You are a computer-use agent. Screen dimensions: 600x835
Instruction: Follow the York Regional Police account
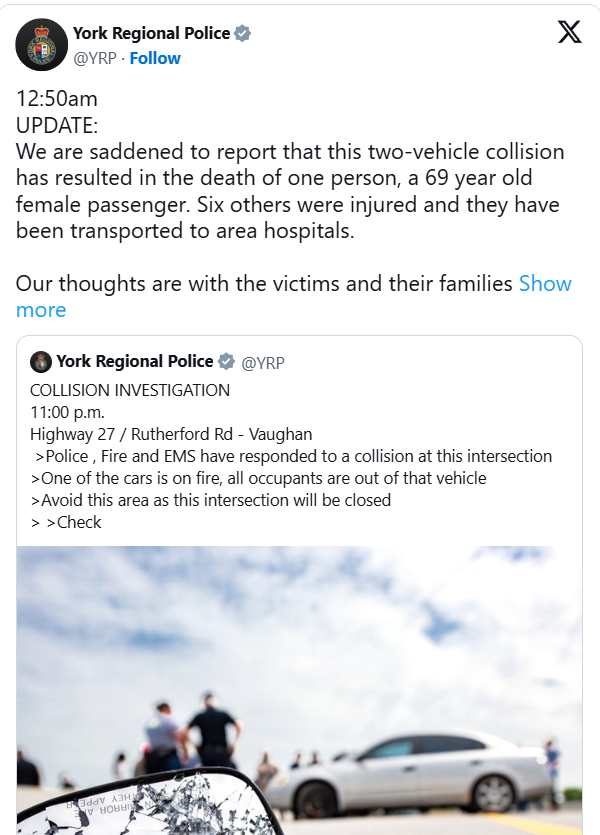click(155, 58)
